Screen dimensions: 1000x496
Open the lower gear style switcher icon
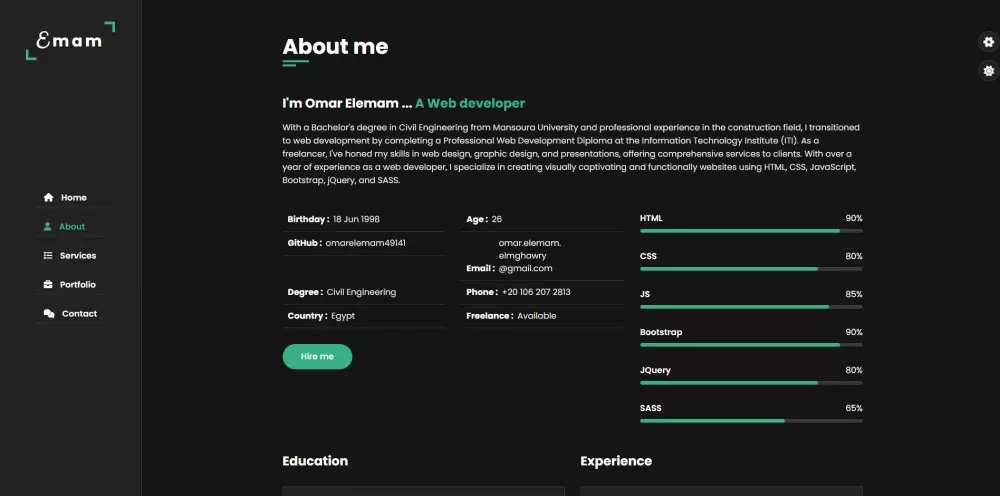tap(989, 71)
